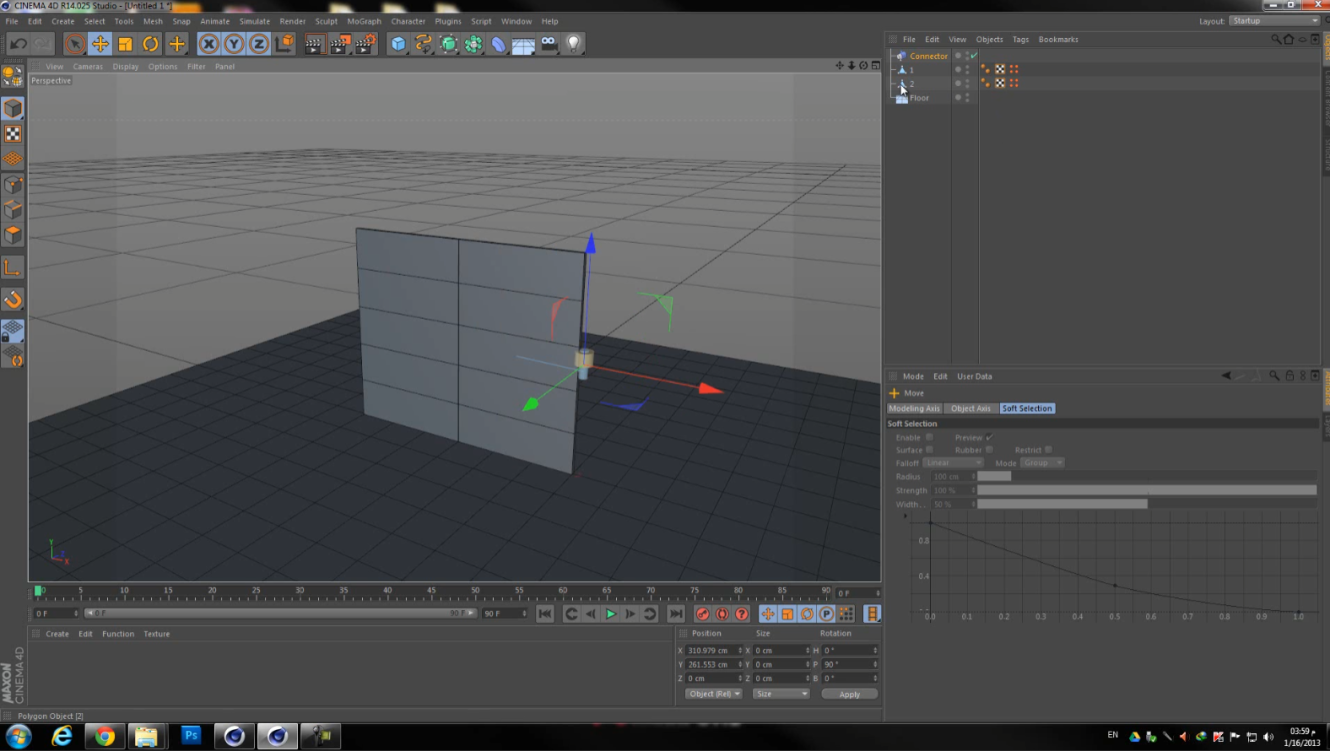
Task: Open Edit Render Settings gear clapperboard
Action: pos(365,44)
